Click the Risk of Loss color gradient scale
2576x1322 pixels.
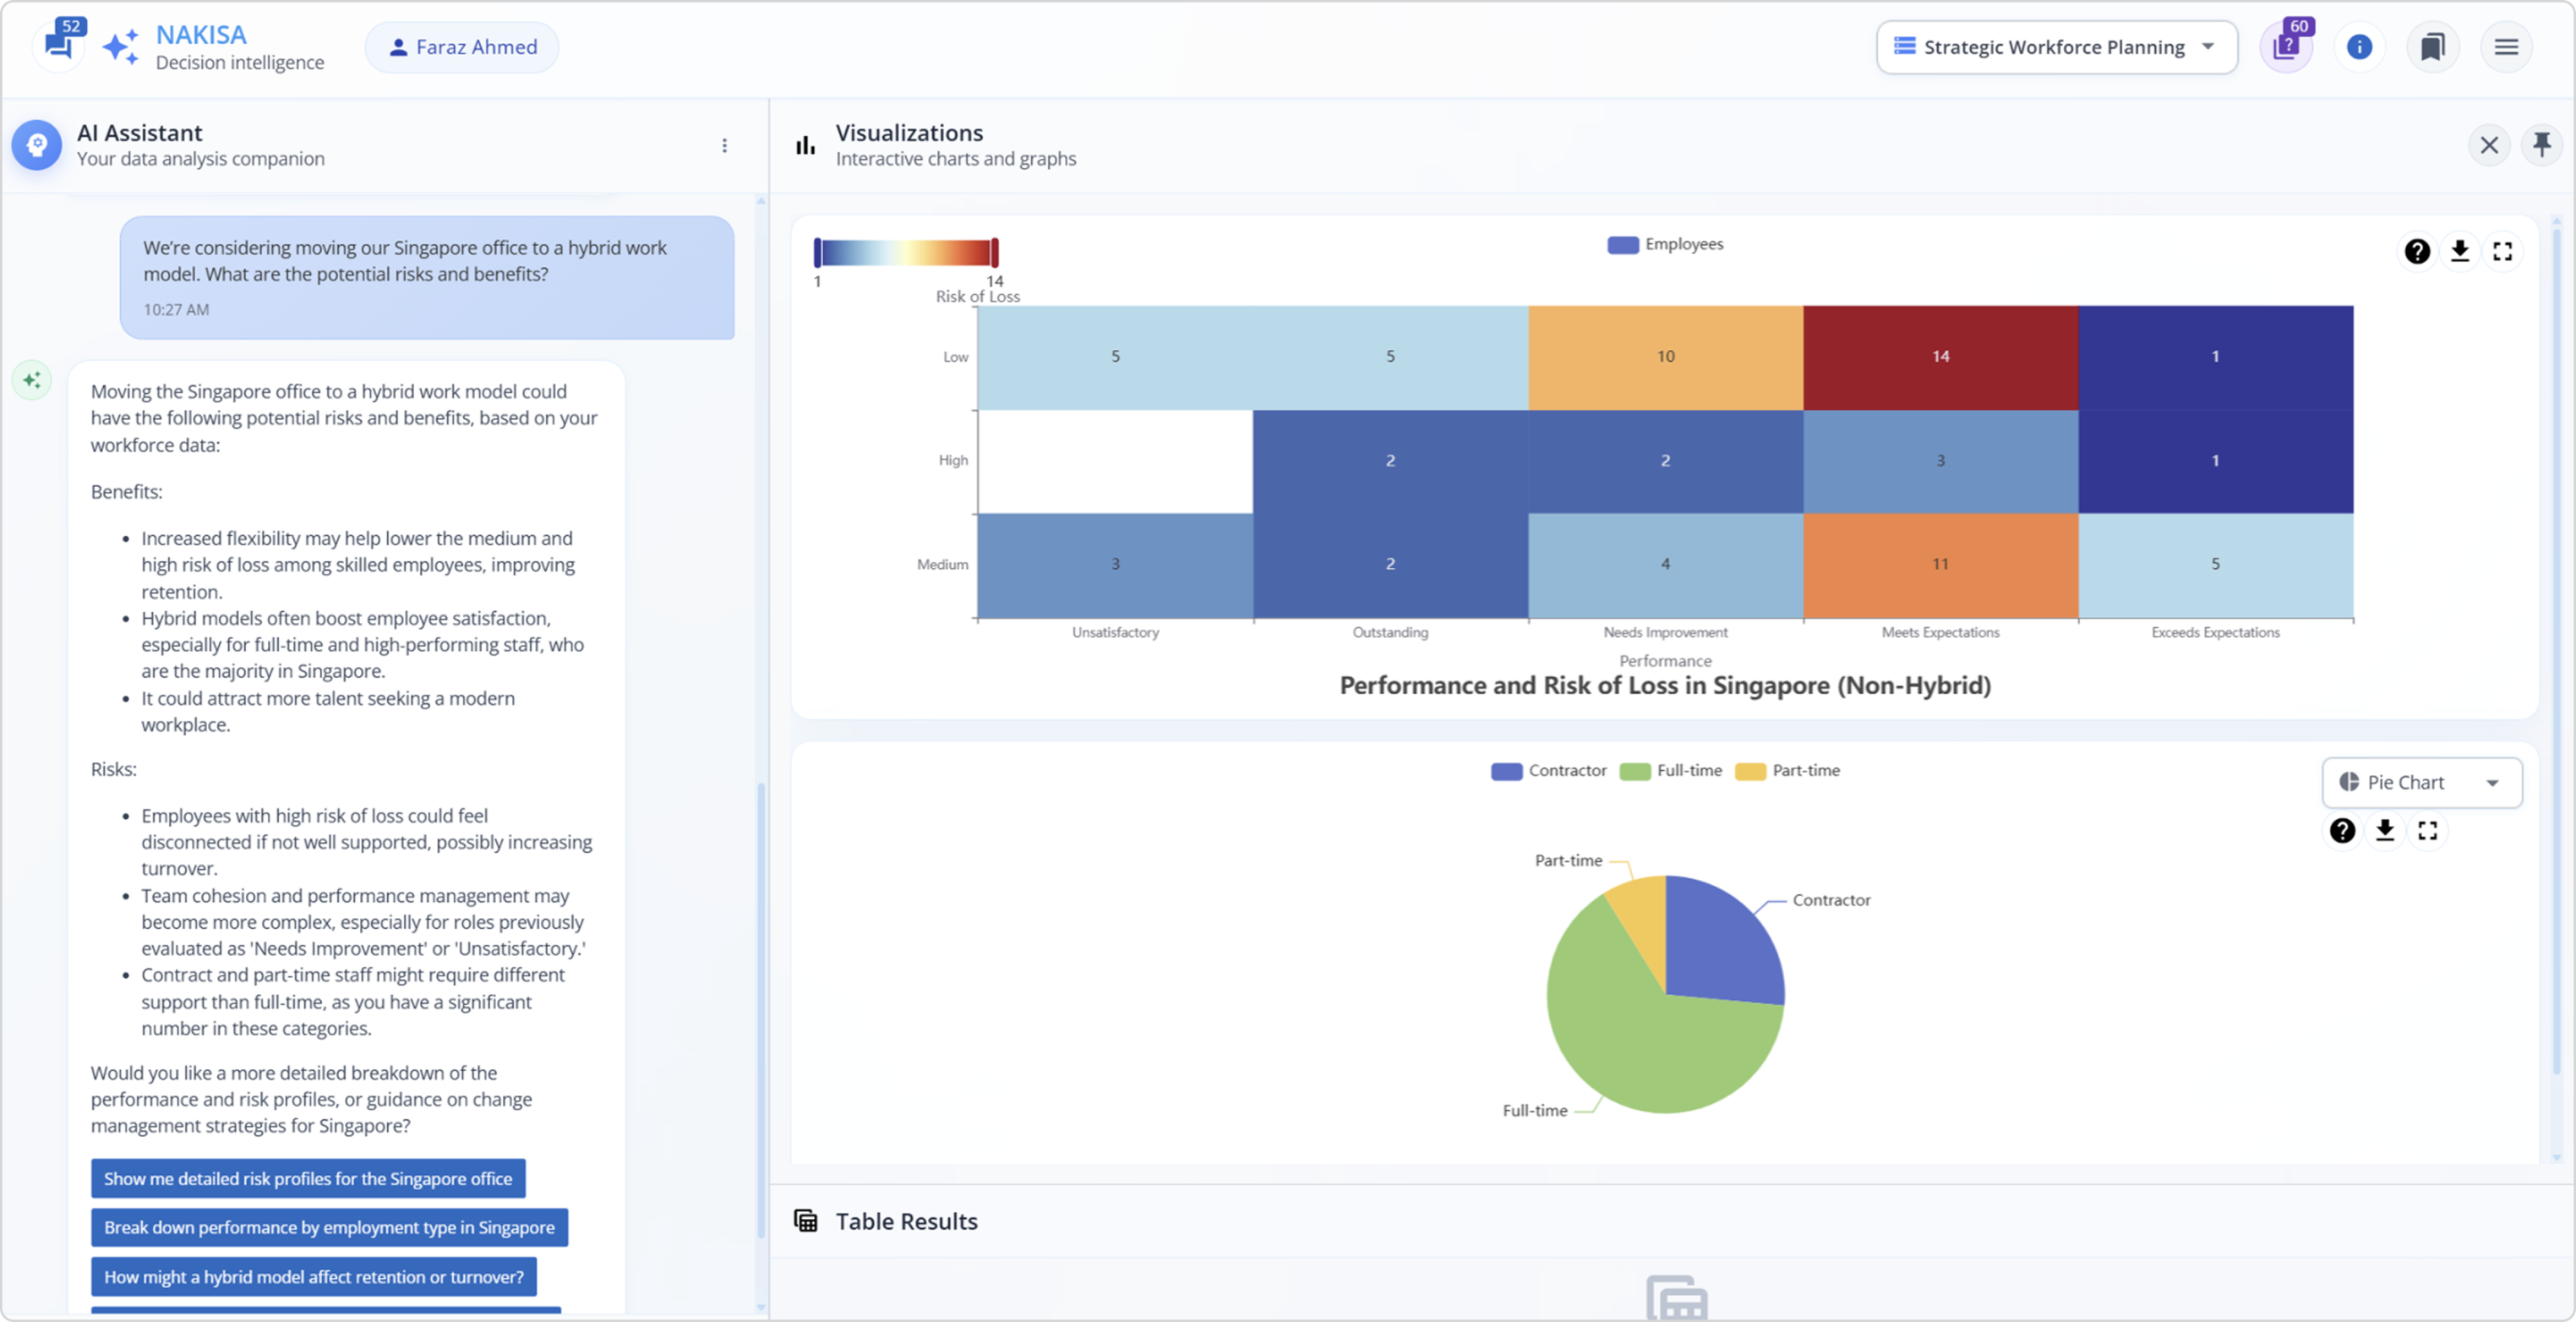(906, 252)
